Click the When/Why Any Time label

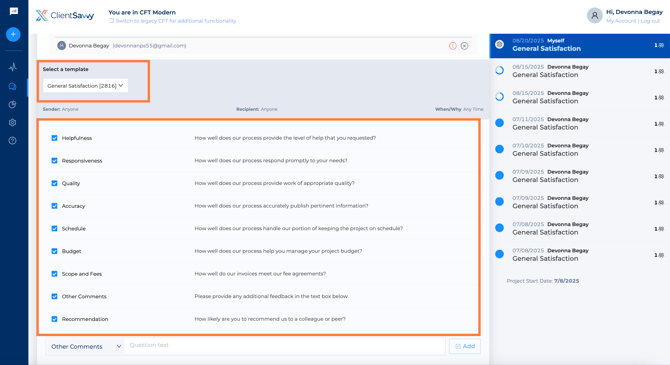coord(459,109)
